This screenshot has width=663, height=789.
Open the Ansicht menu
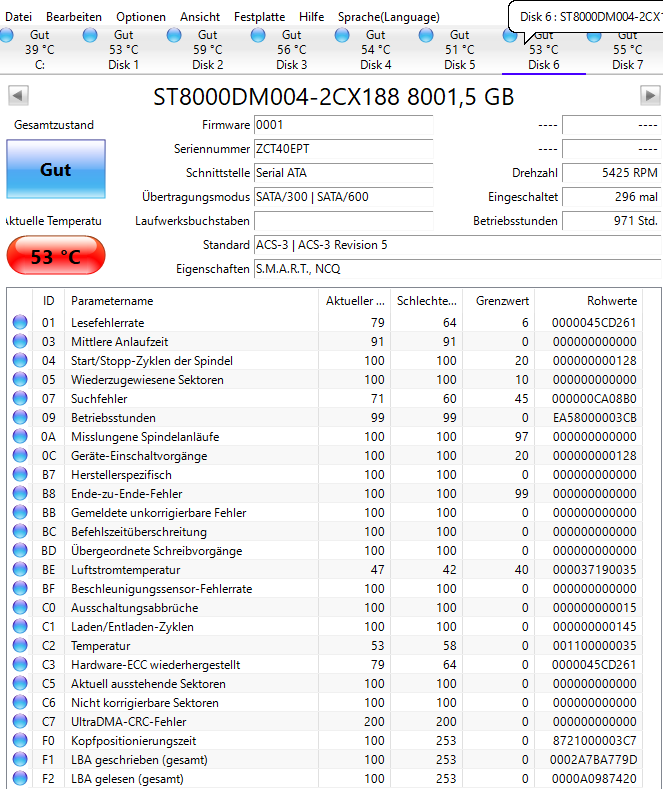[200, 17]
